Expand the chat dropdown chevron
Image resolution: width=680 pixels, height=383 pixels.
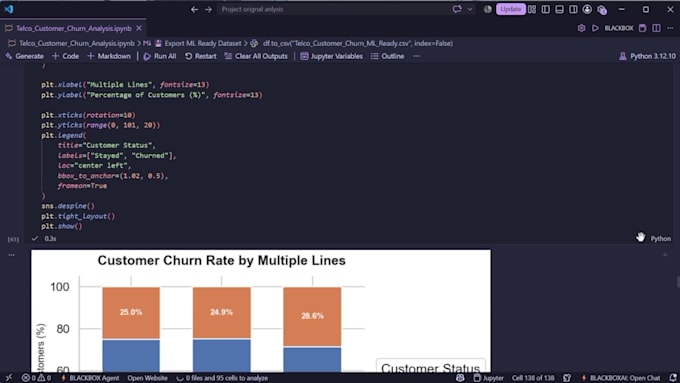click(470, 9)
